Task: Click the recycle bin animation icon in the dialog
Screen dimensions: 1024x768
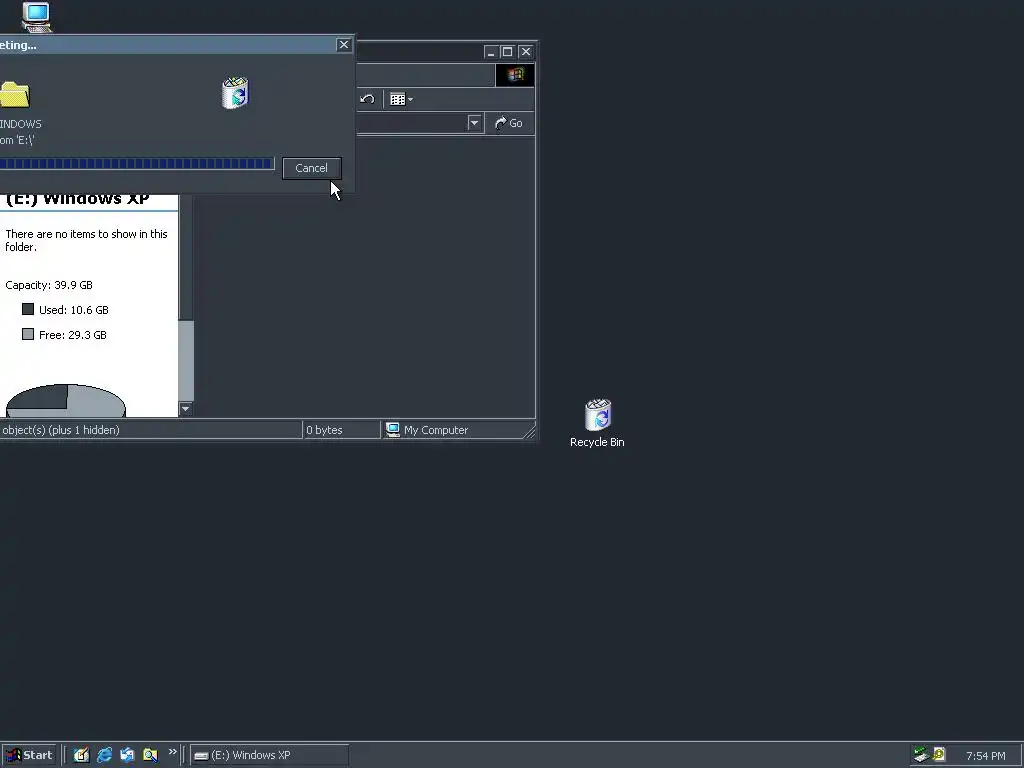Action: click(235, 93)
